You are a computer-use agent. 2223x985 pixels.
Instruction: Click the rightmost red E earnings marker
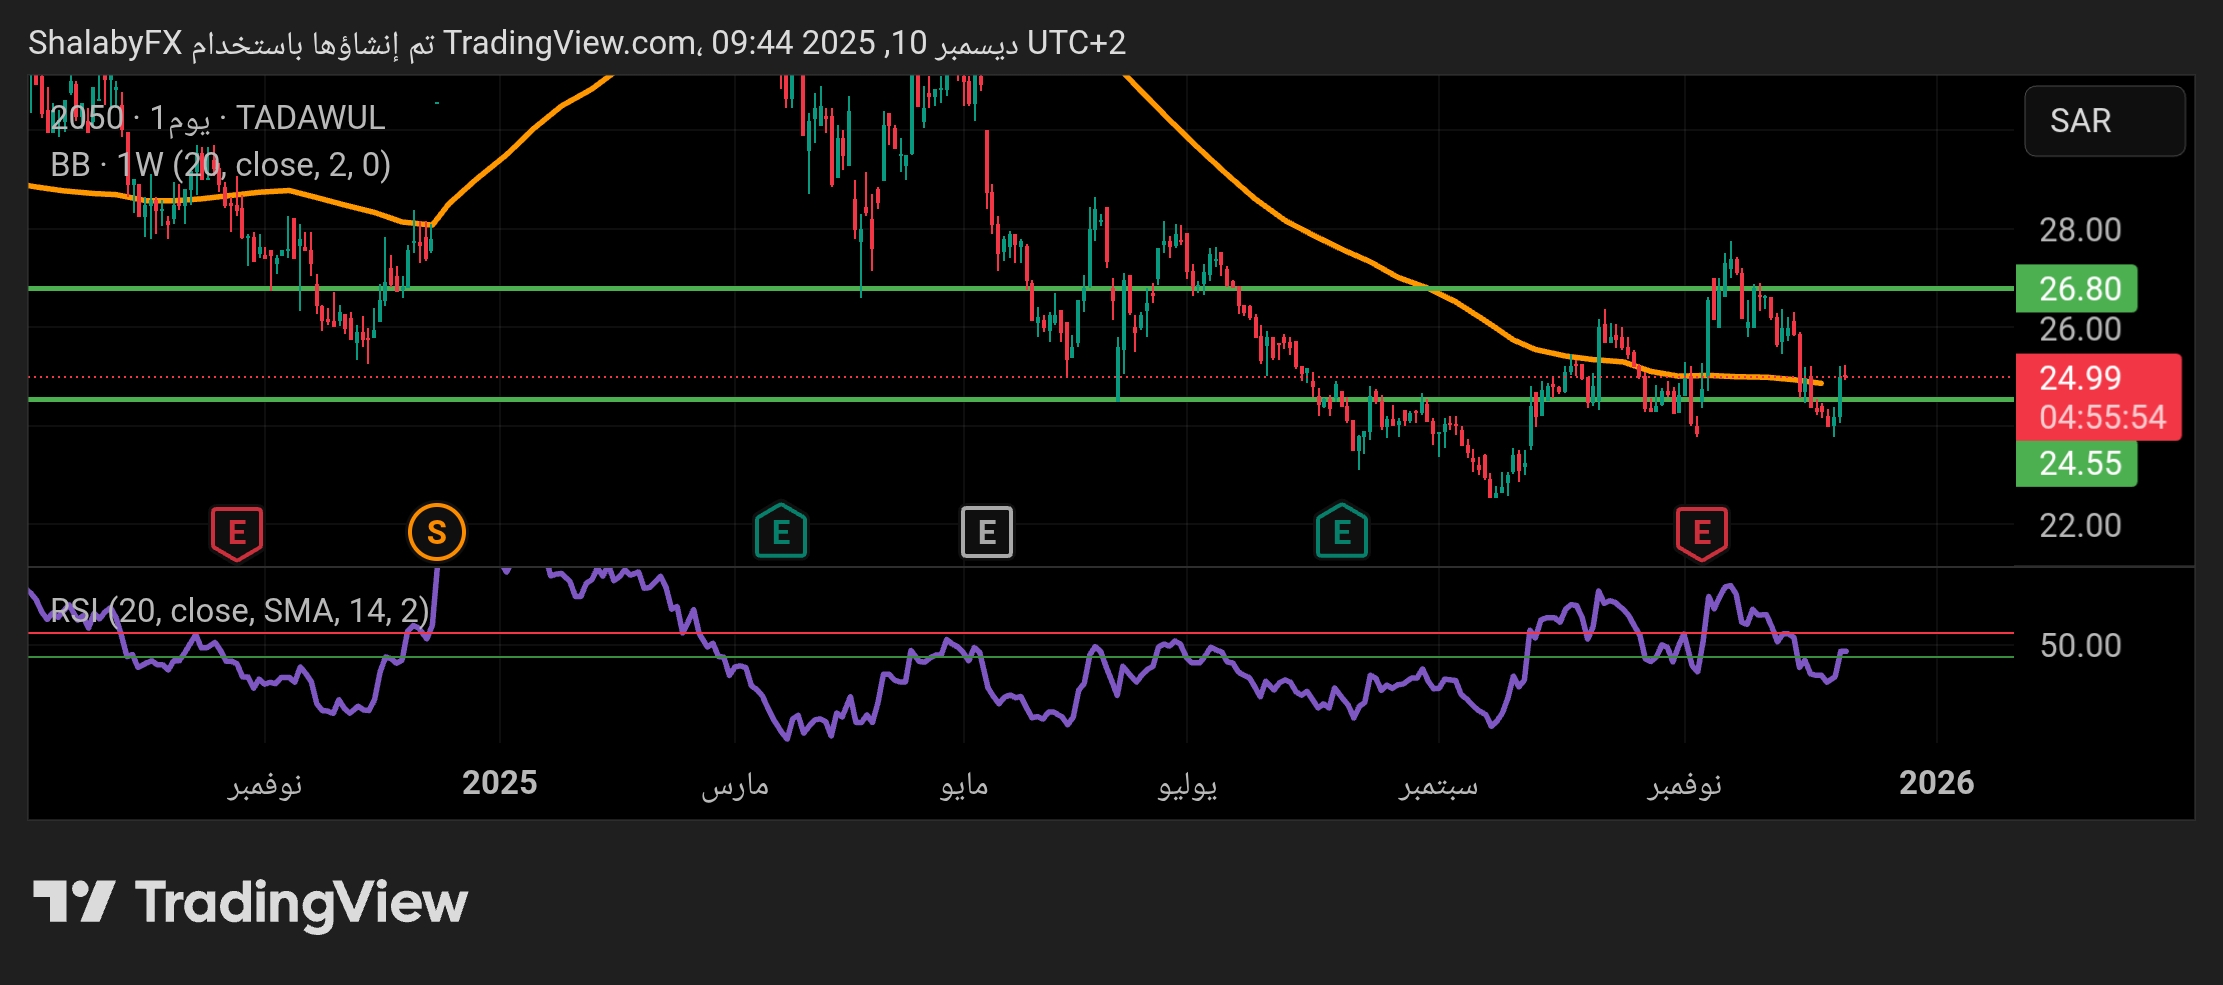(x=1702, y=532)
